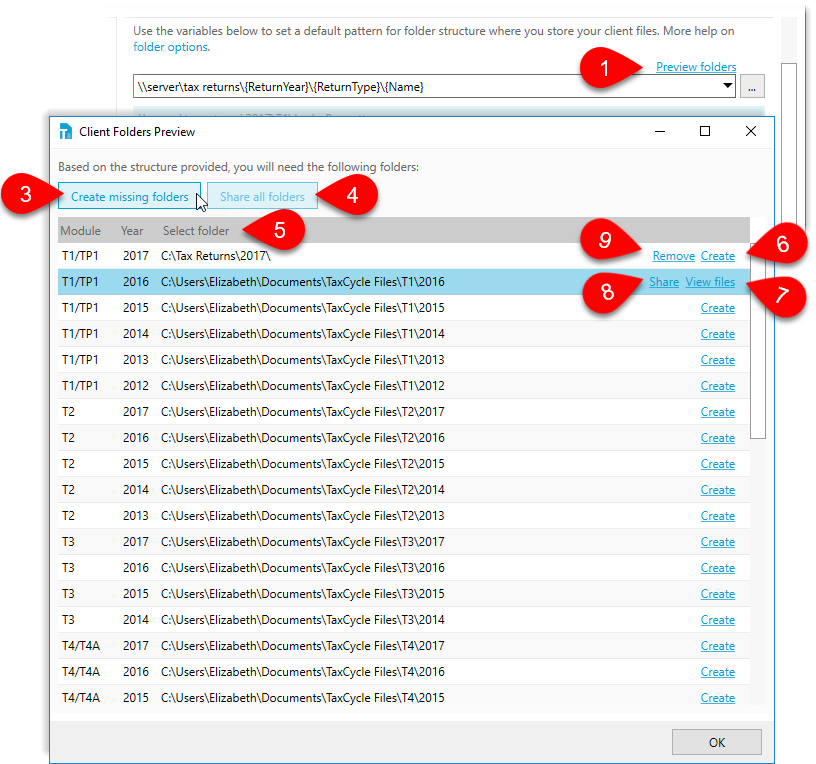Maximize the Client Folders Preview dialog

(705, 131)
